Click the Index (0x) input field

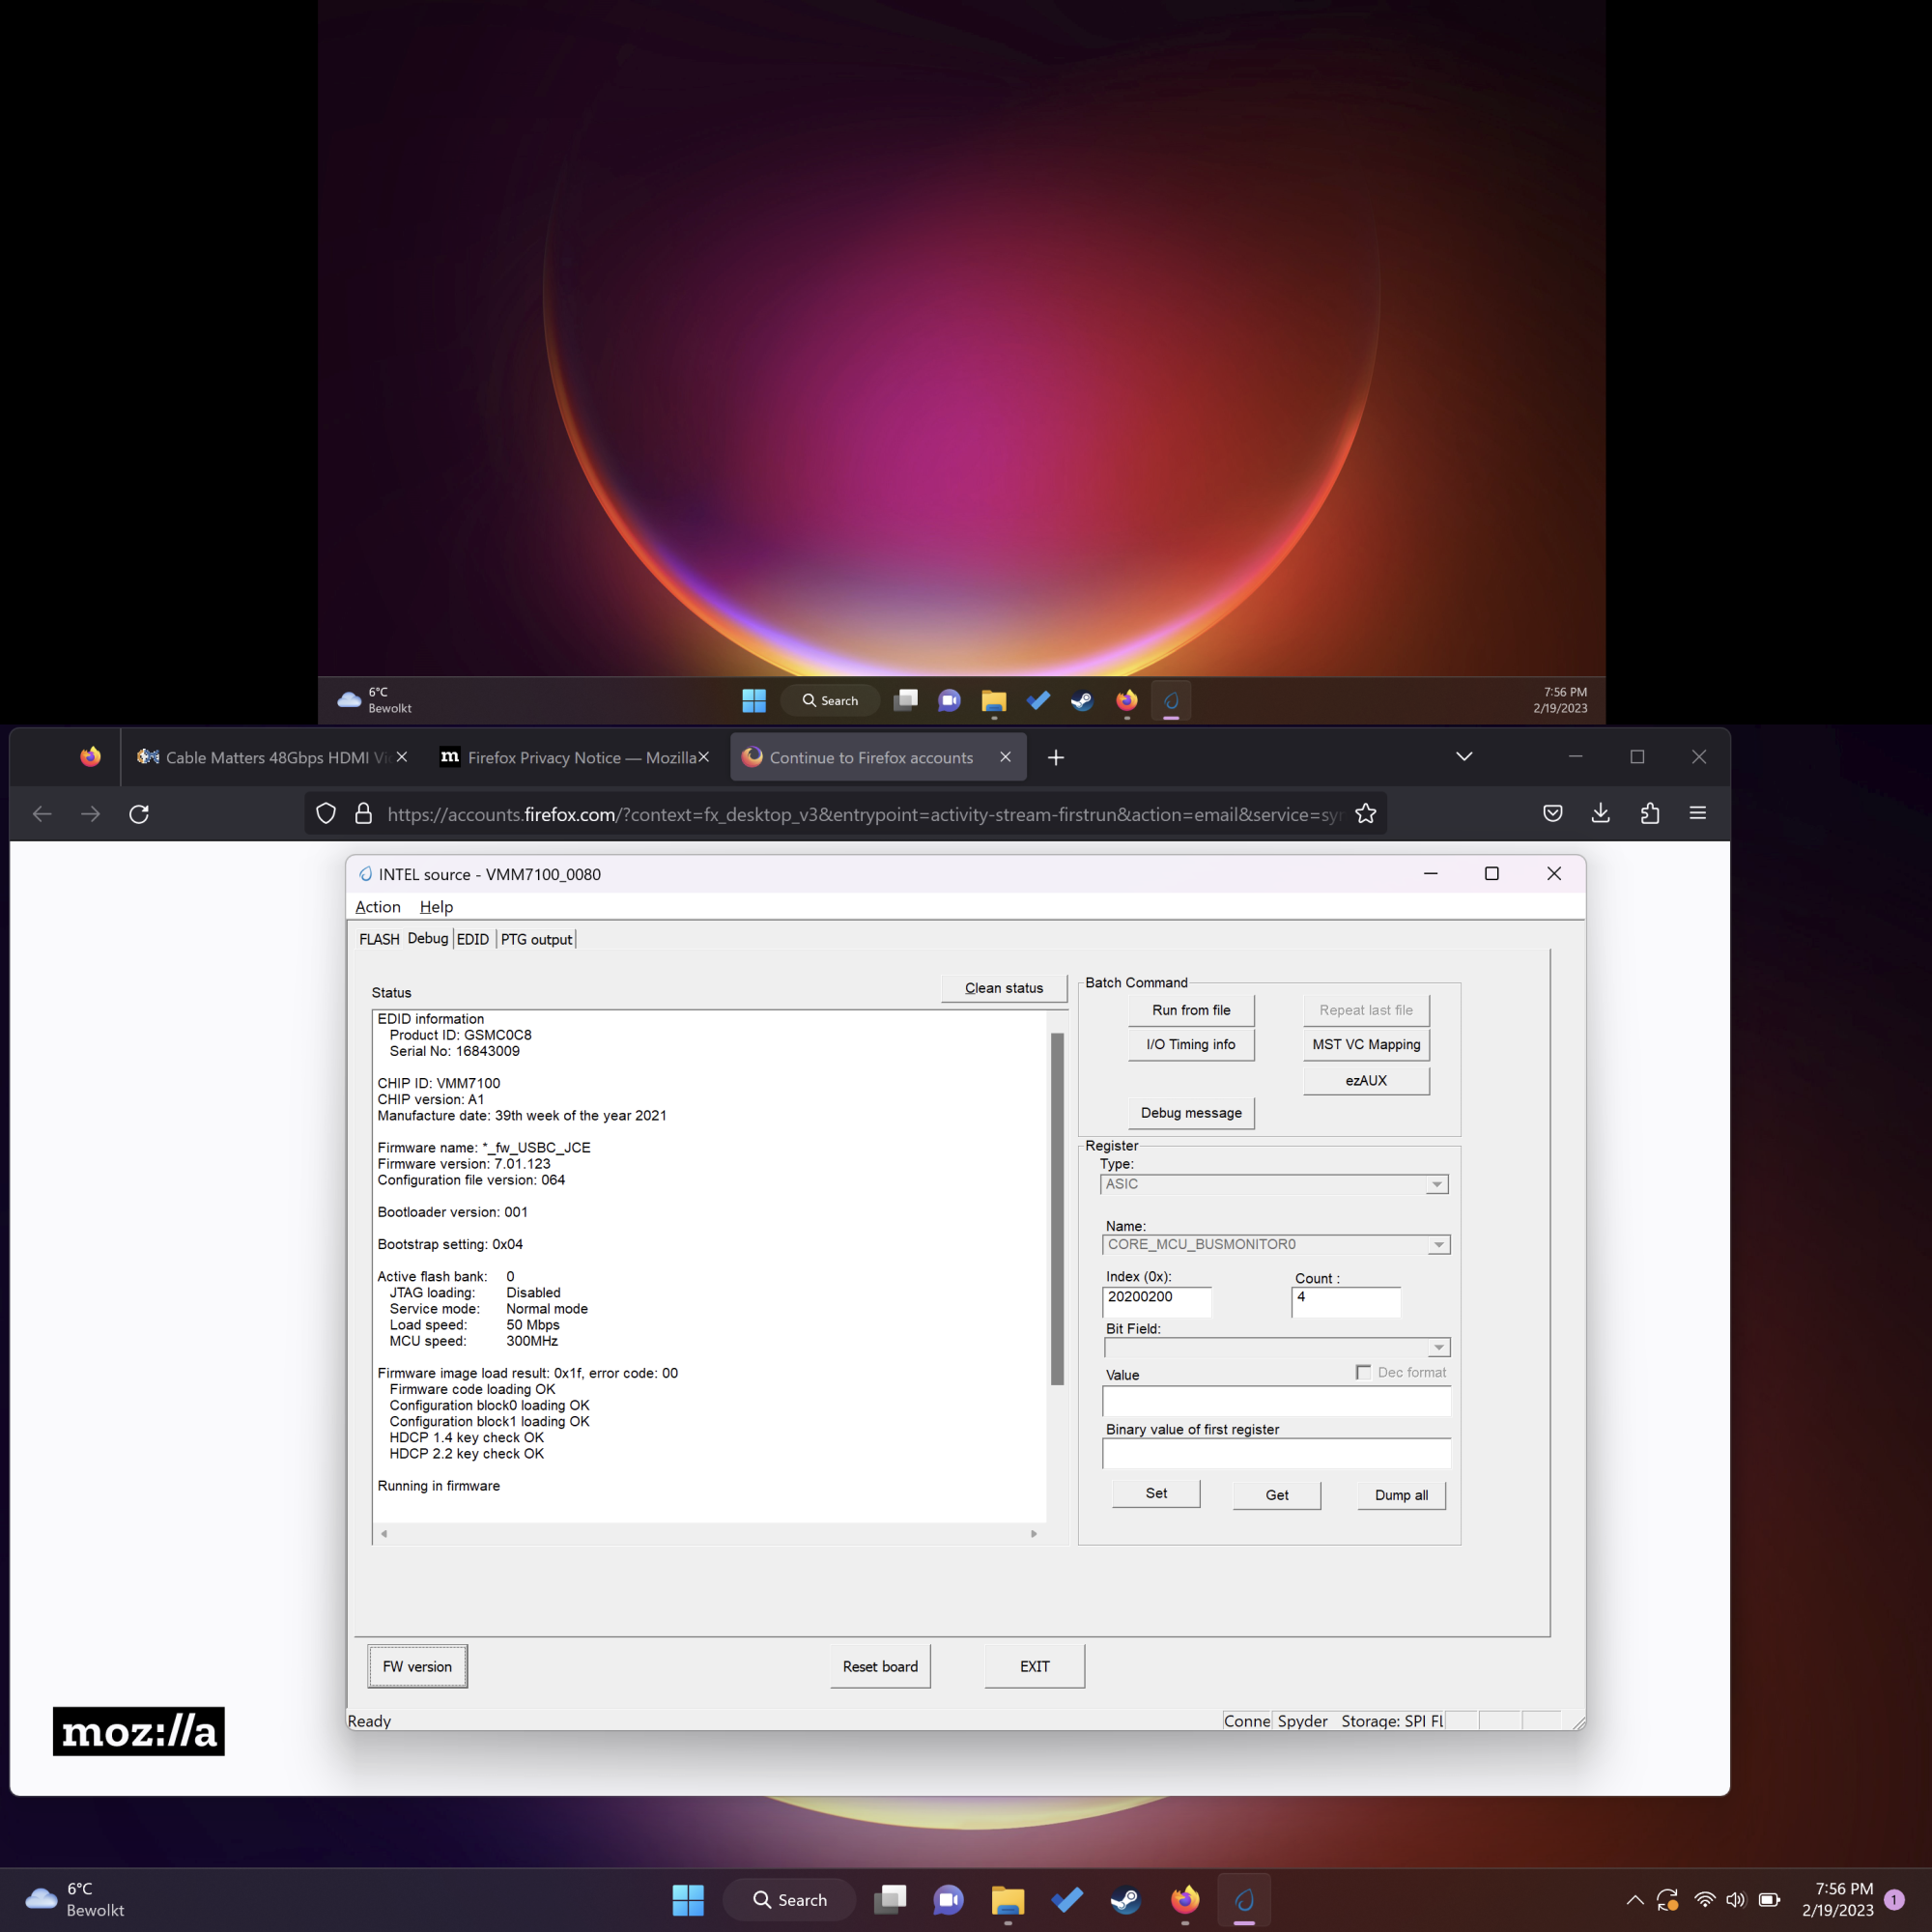(1155, 1300)
